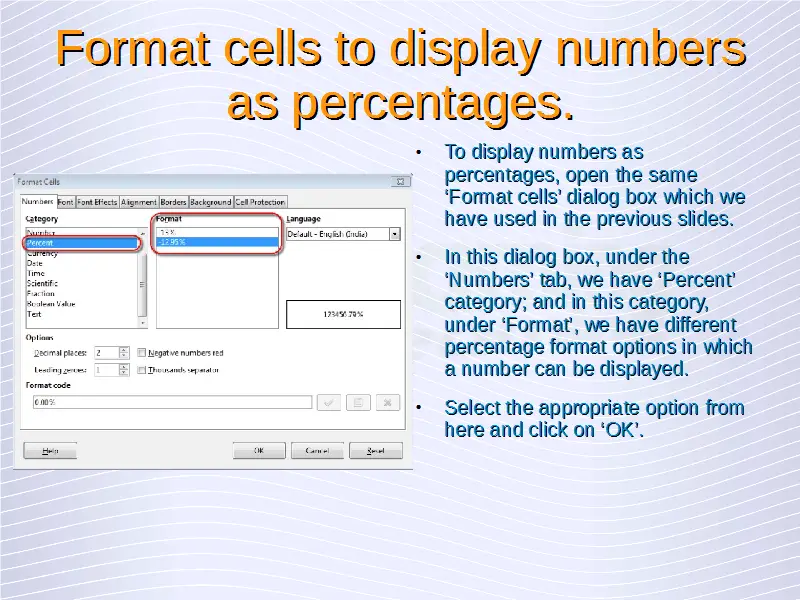
Task: Open the Font Effects tab
Action: coord(98,202)
